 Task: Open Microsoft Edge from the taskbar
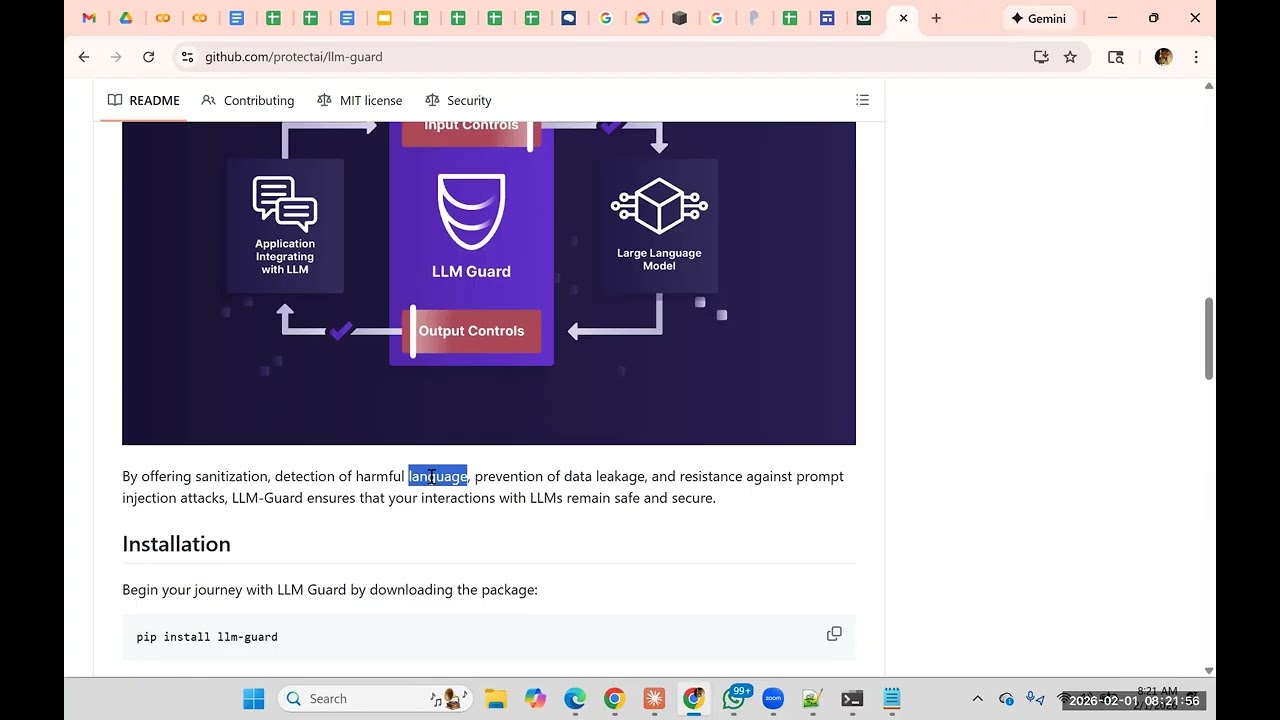click(575, 699)
